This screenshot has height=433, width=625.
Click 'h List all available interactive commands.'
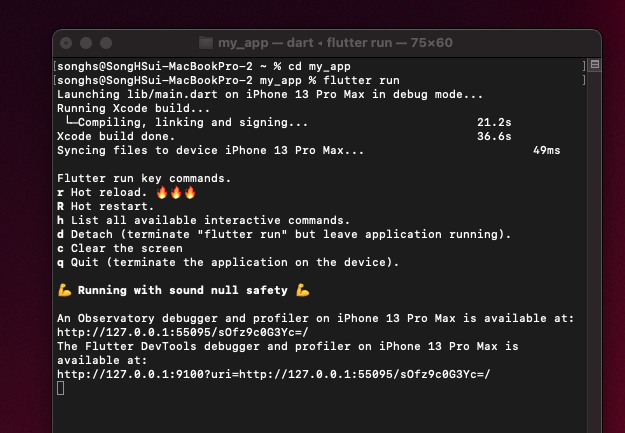(203, 220)
